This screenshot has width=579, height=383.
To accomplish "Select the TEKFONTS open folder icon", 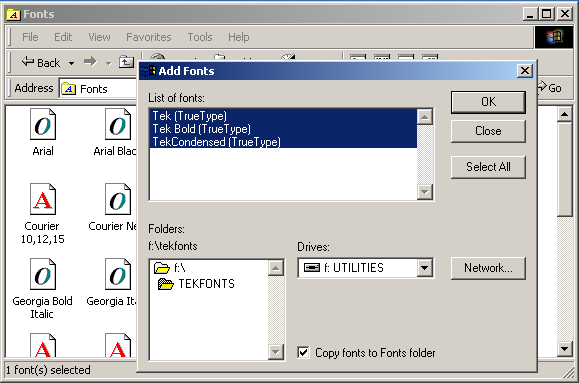I will (165, 284).
